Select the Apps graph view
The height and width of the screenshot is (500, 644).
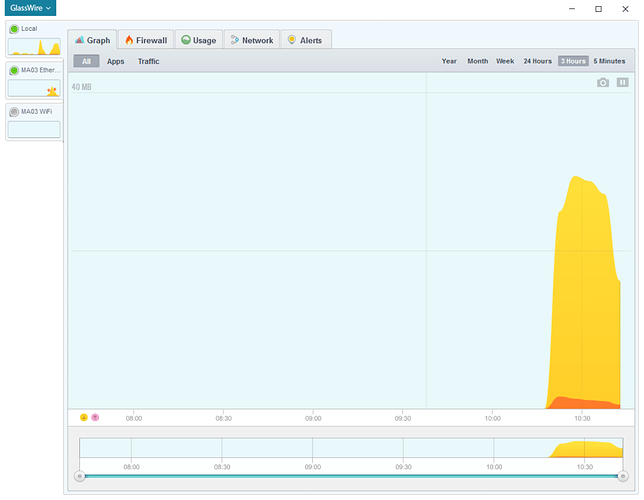coord(116,61)
